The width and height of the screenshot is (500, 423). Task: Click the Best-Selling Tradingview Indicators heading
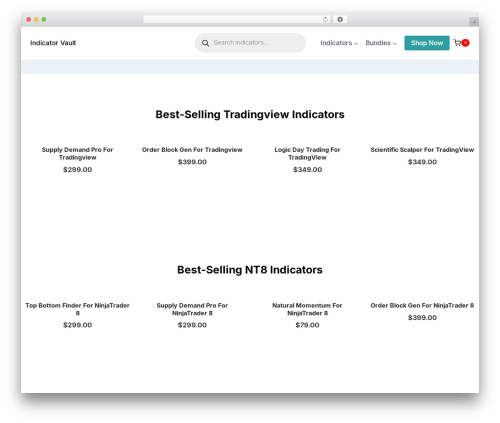tap(250, 114)
